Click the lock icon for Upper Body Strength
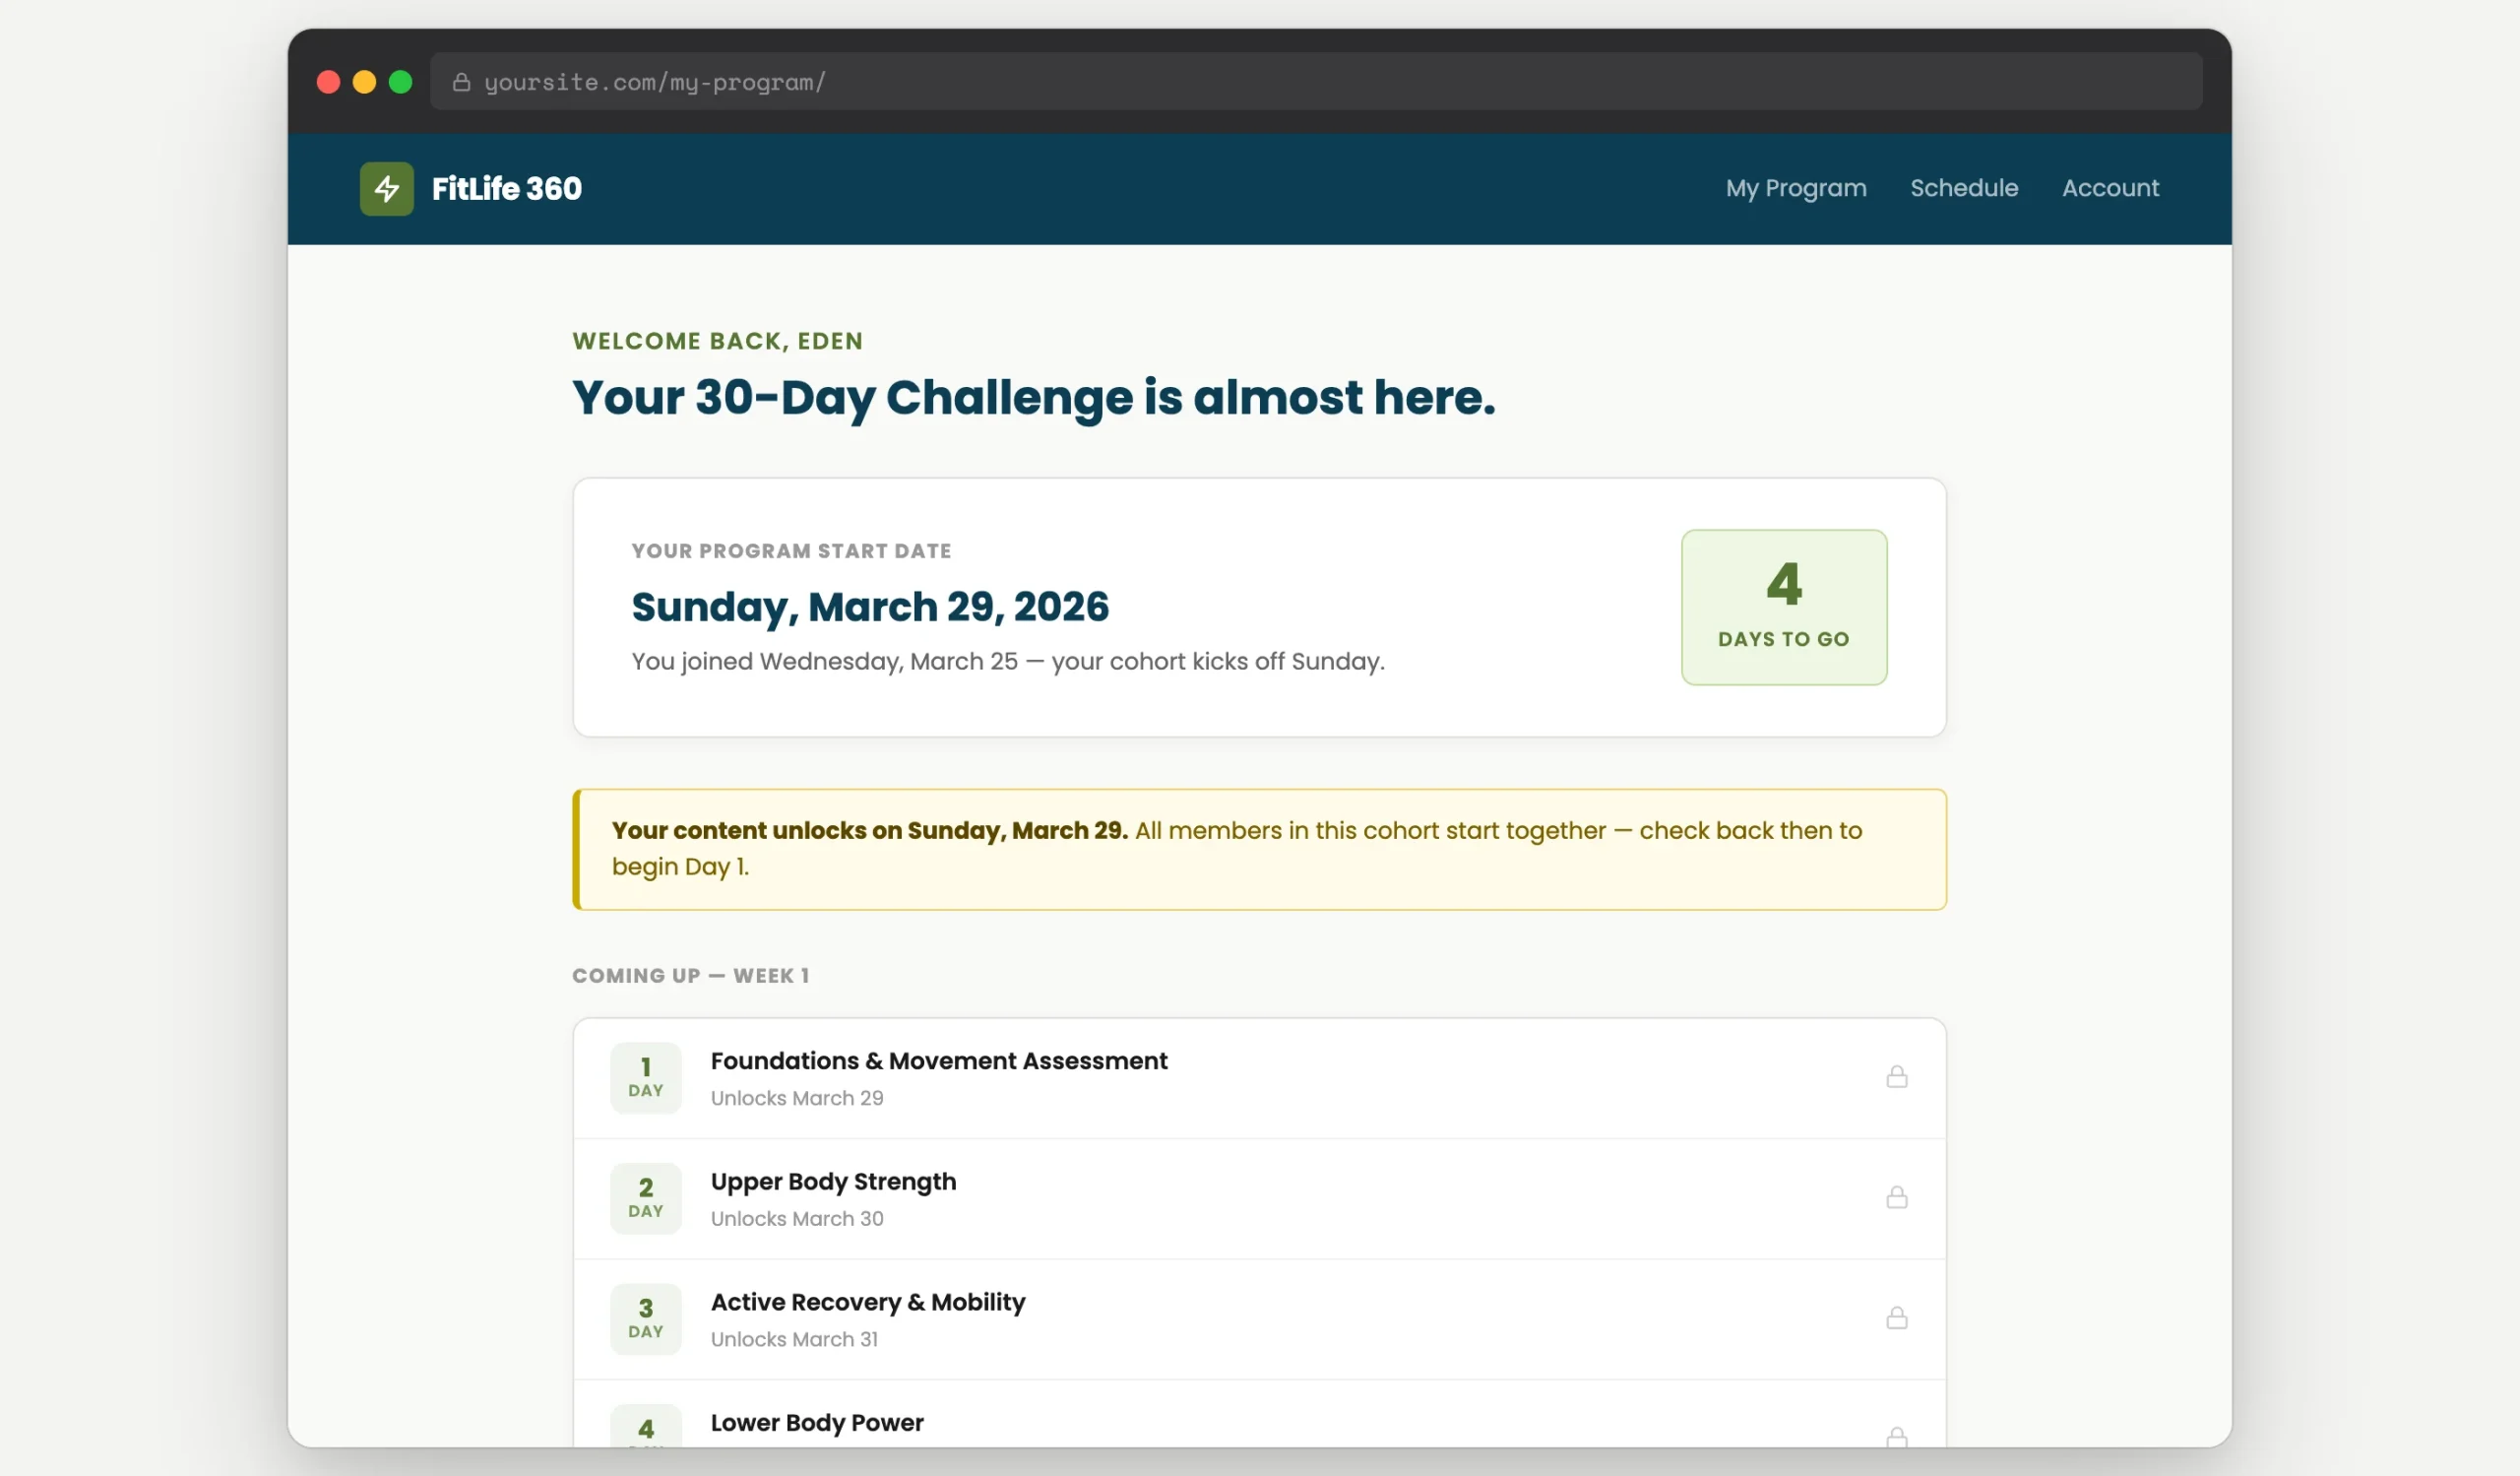This screenshot has height=1476, width=2520. point(1896,1197)
